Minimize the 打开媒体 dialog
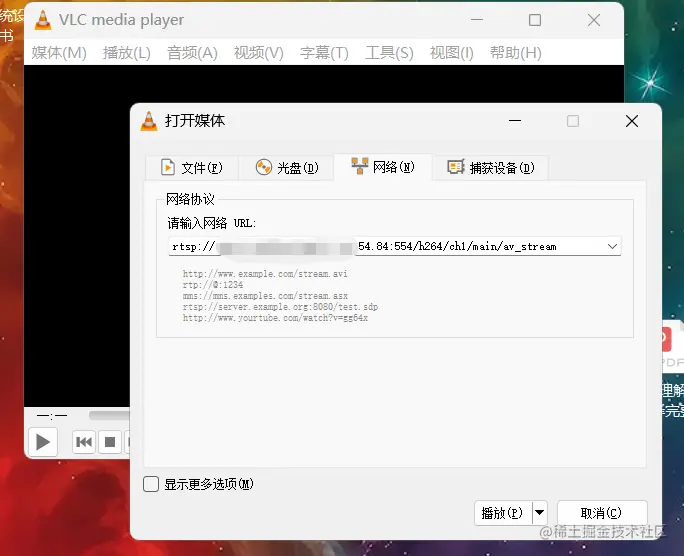Image resolution: width=684 pixels, height=556 pixels. (515, 121)
